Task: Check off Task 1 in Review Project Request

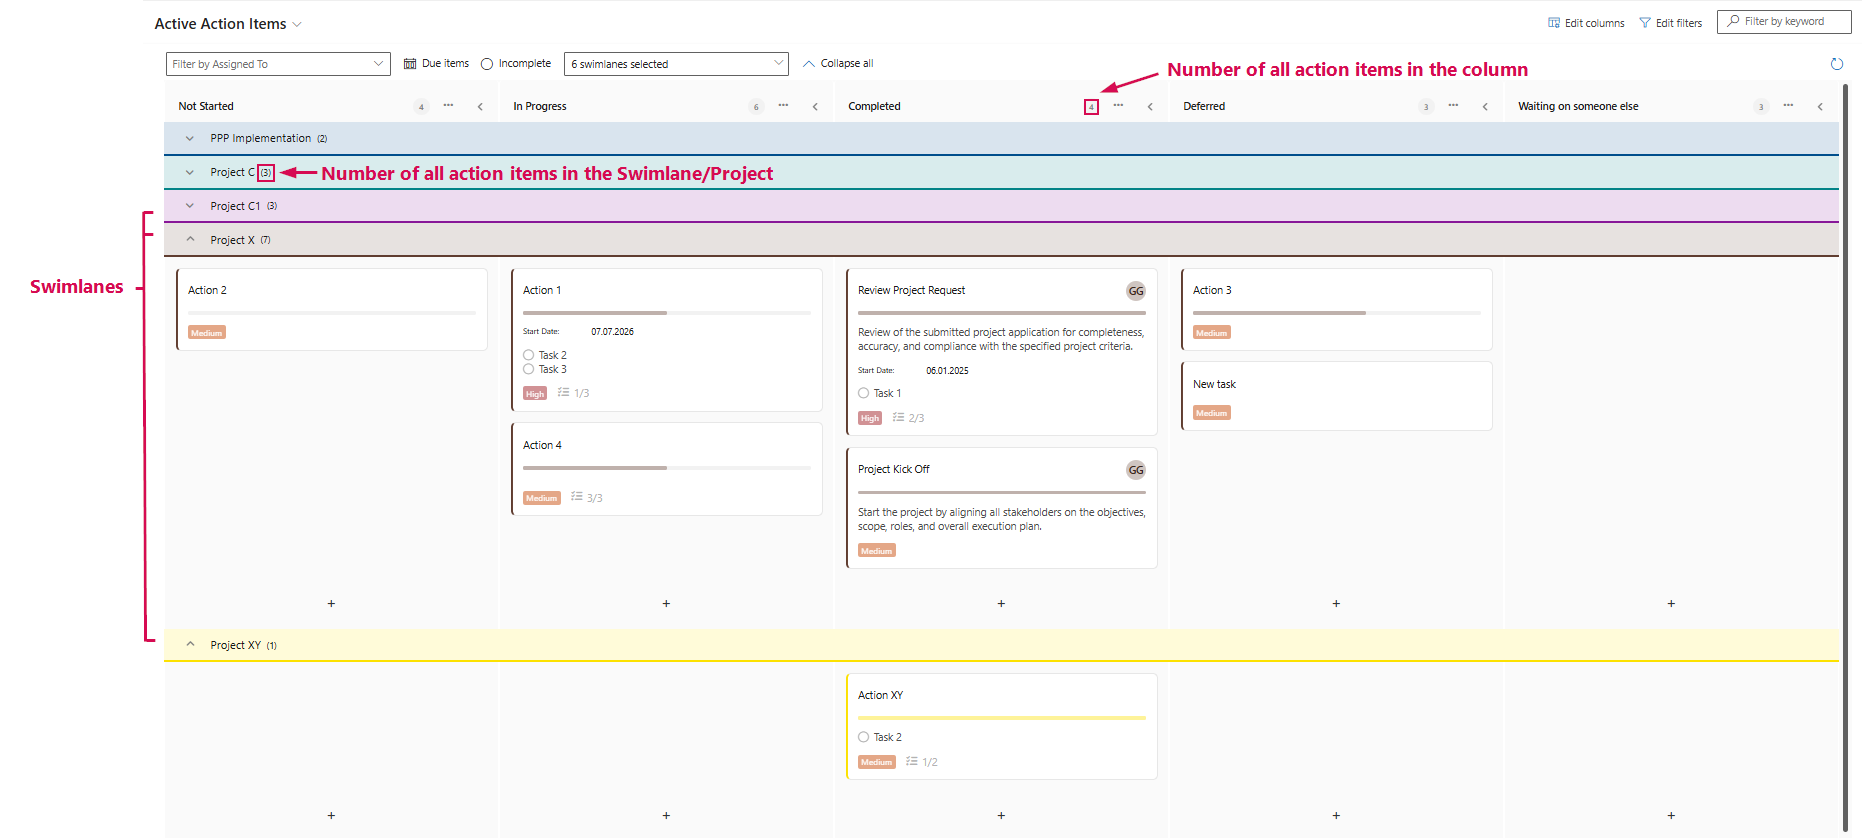Action: [x=864, y=393]
